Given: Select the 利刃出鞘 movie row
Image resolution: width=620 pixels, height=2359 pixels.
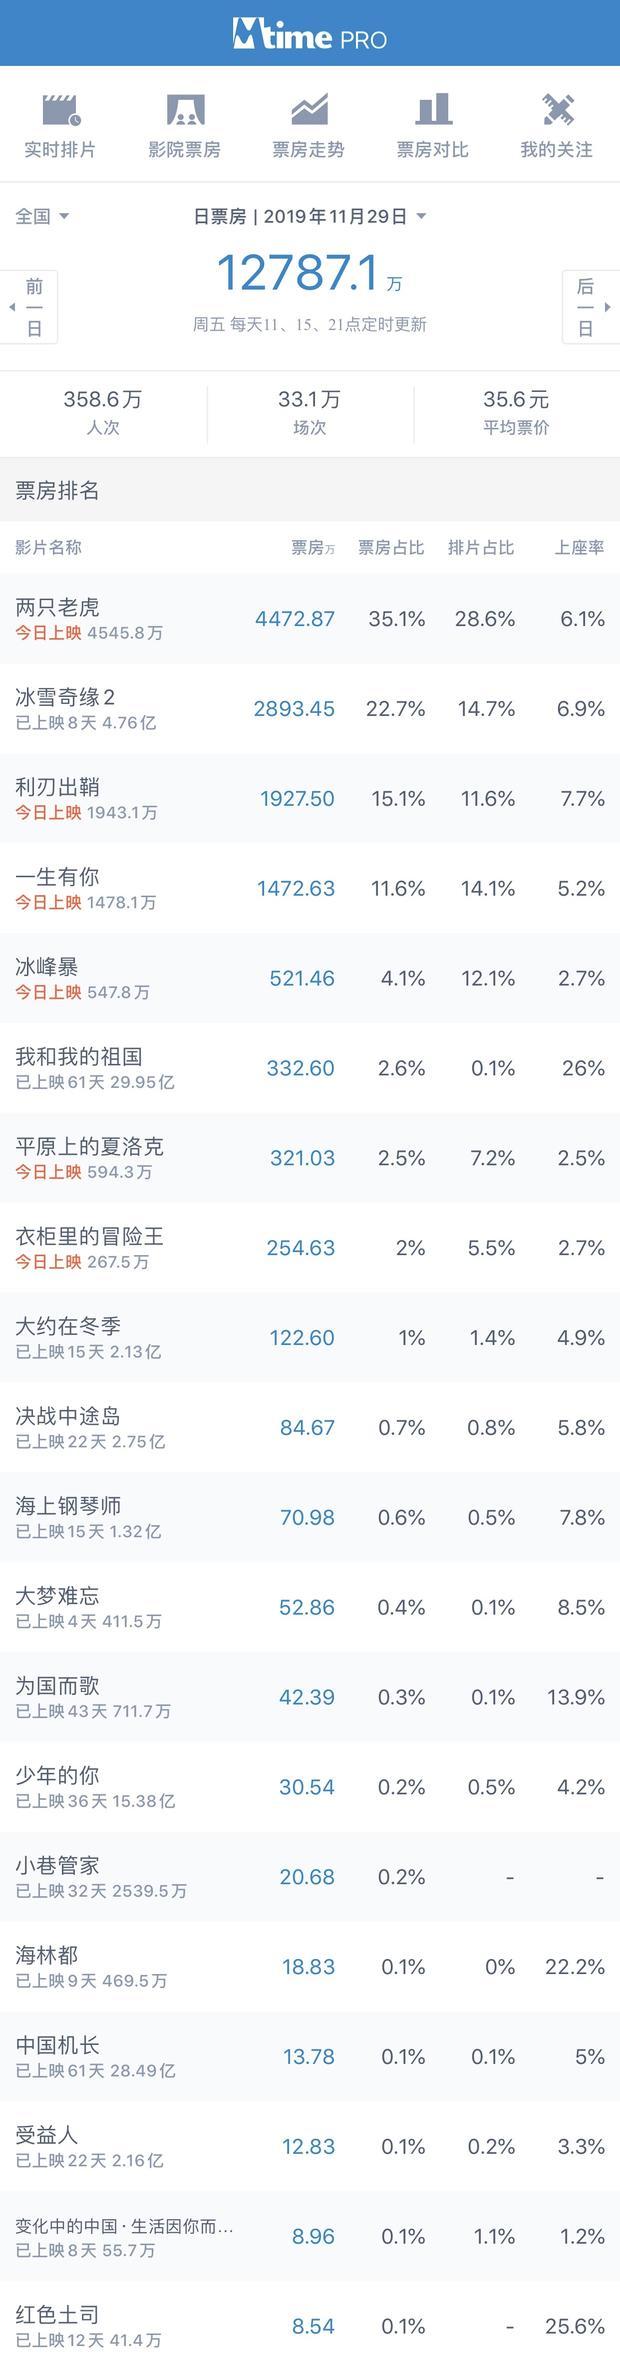Looking at the screenshot, I should tap(310, 798).
